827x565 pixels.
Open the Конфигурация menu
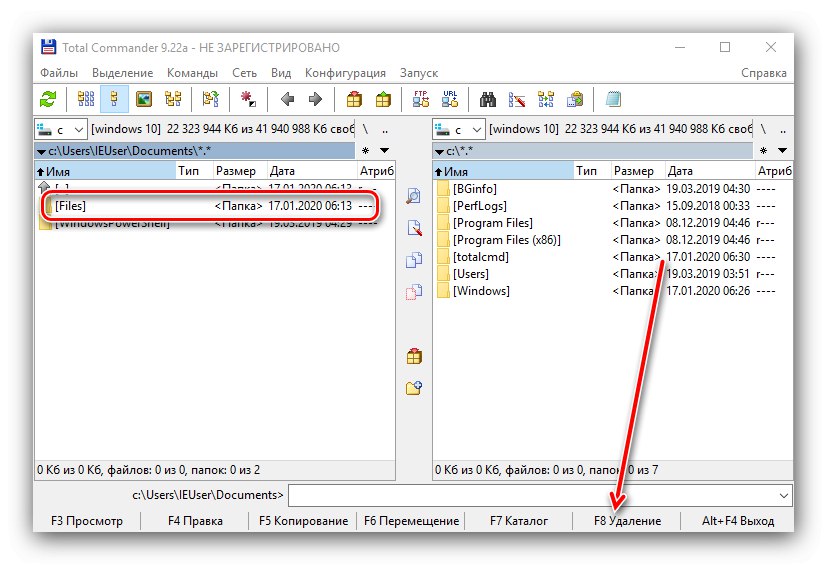(x=345, y=73)
